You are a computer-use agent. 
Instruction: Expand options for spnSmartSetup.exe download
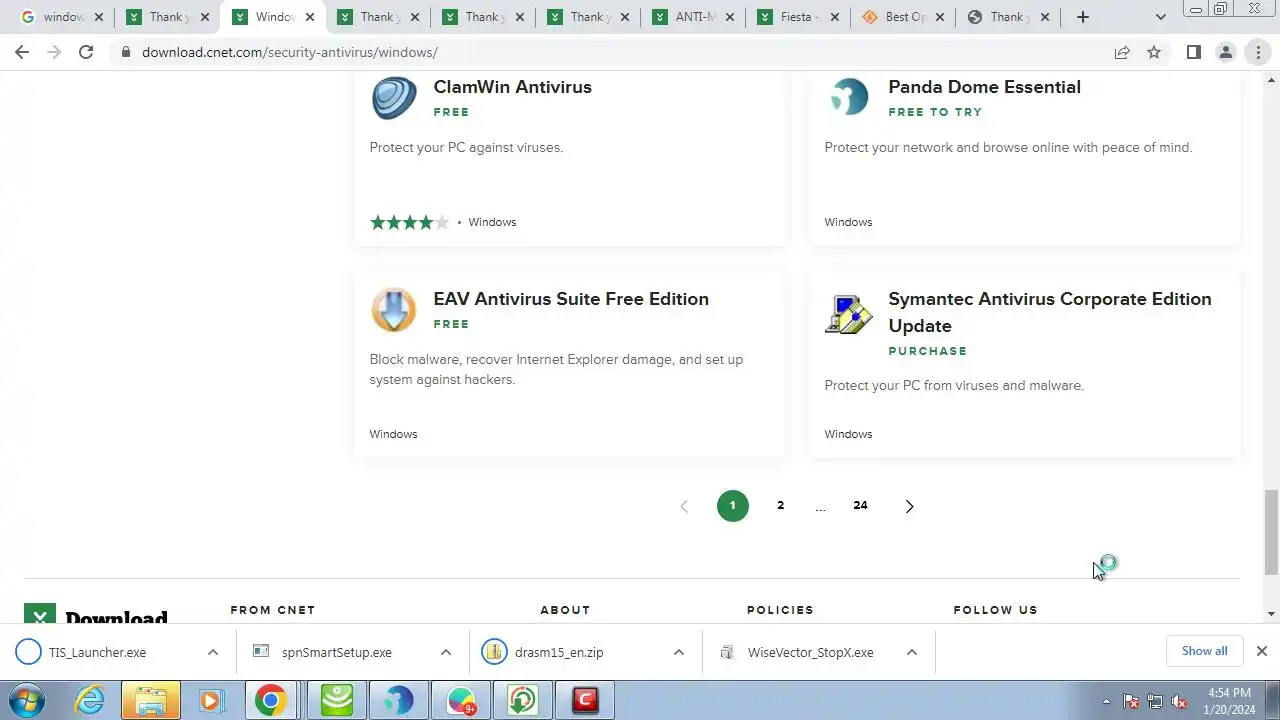pos(445,652)
